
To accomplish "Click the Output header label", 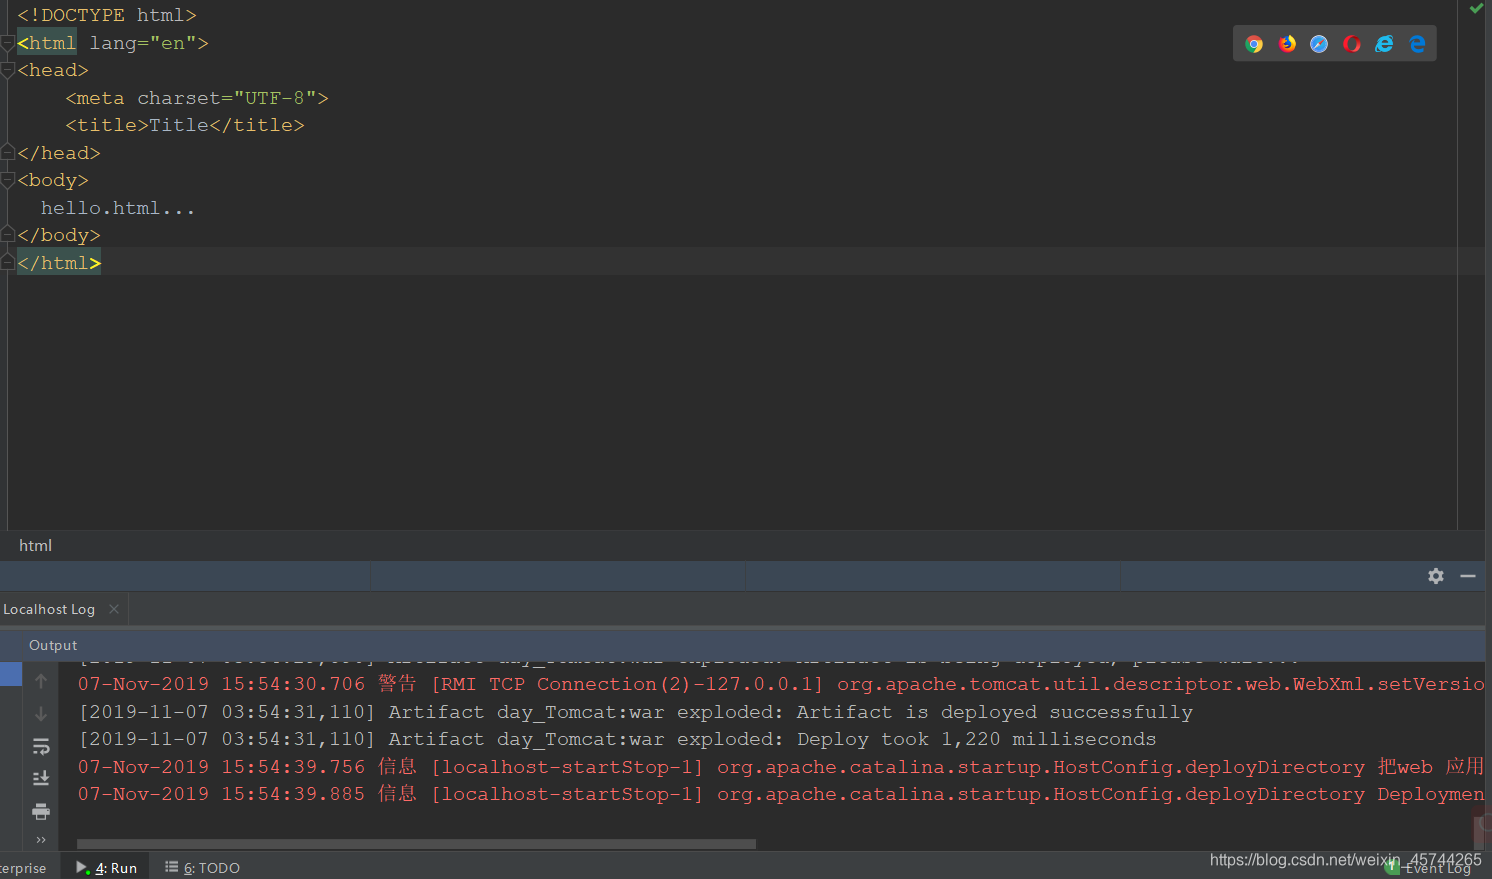I will 53,645.
